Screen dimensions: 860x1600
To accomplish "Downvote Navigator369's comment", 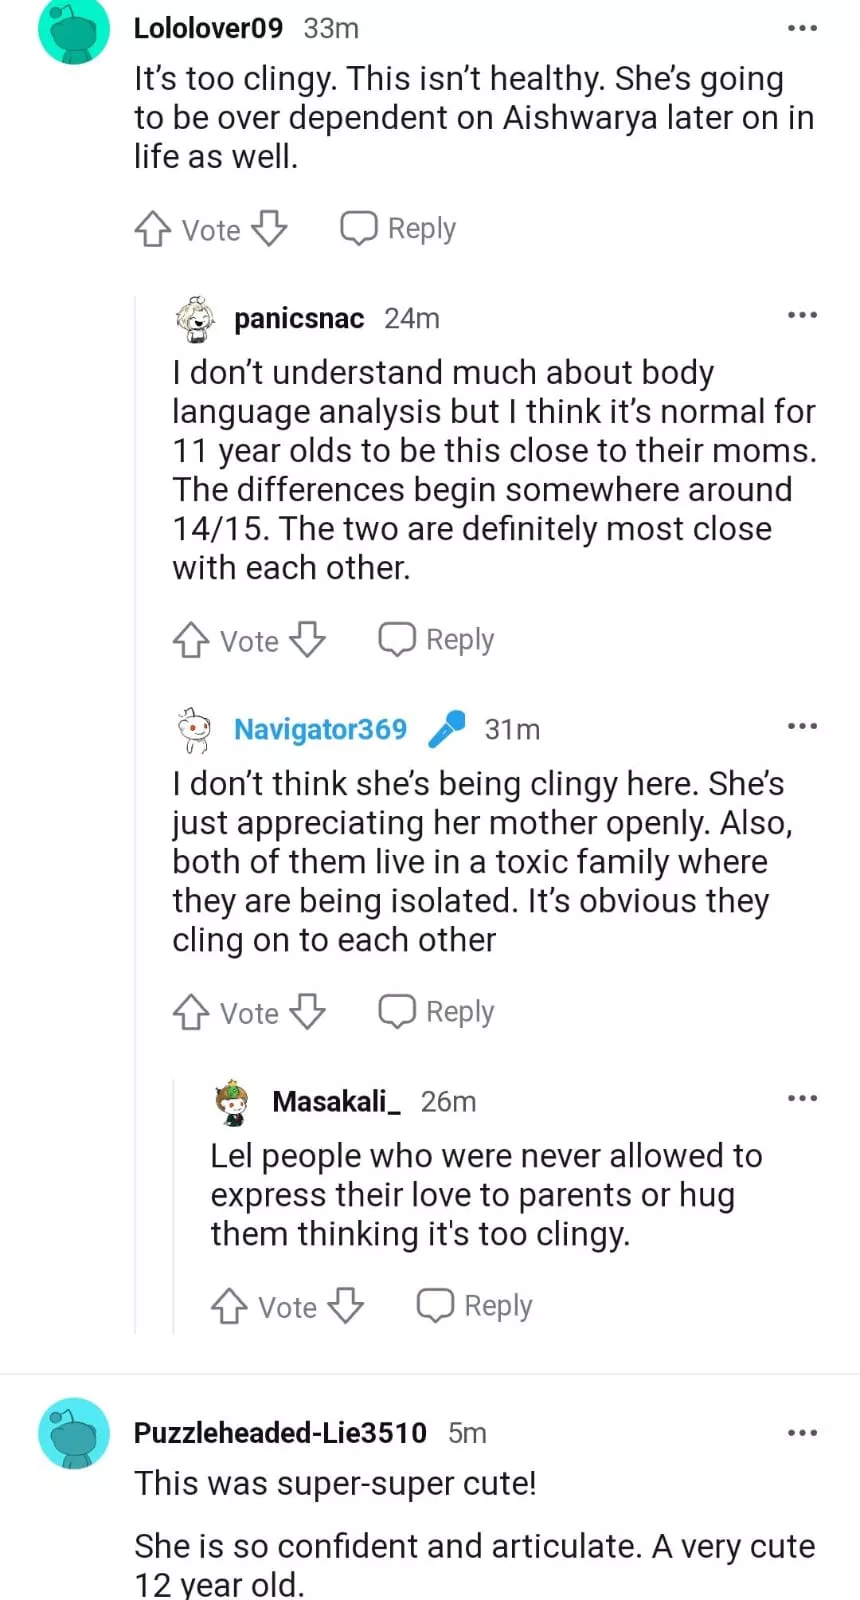I will click(x=307, y=1012).
